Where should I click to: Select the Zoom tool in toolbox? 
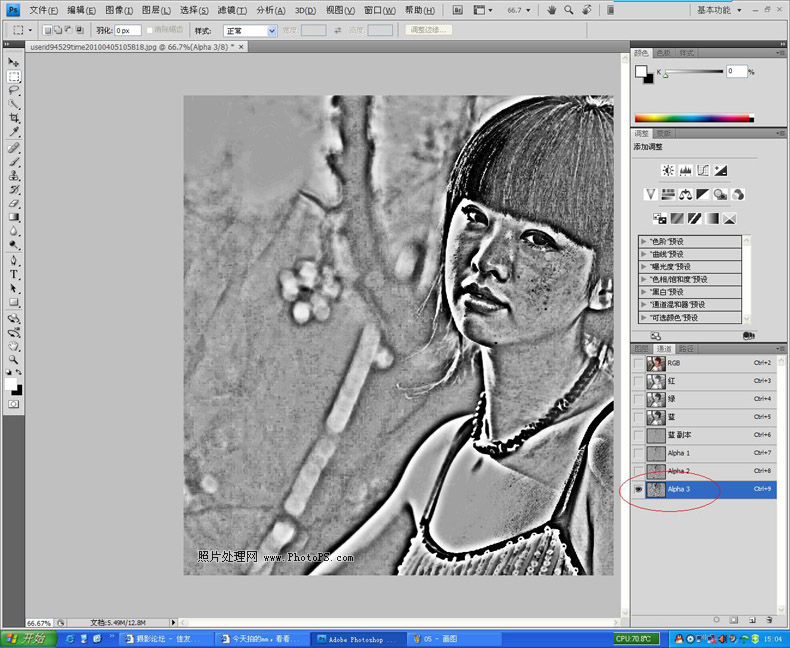point(14,360)
